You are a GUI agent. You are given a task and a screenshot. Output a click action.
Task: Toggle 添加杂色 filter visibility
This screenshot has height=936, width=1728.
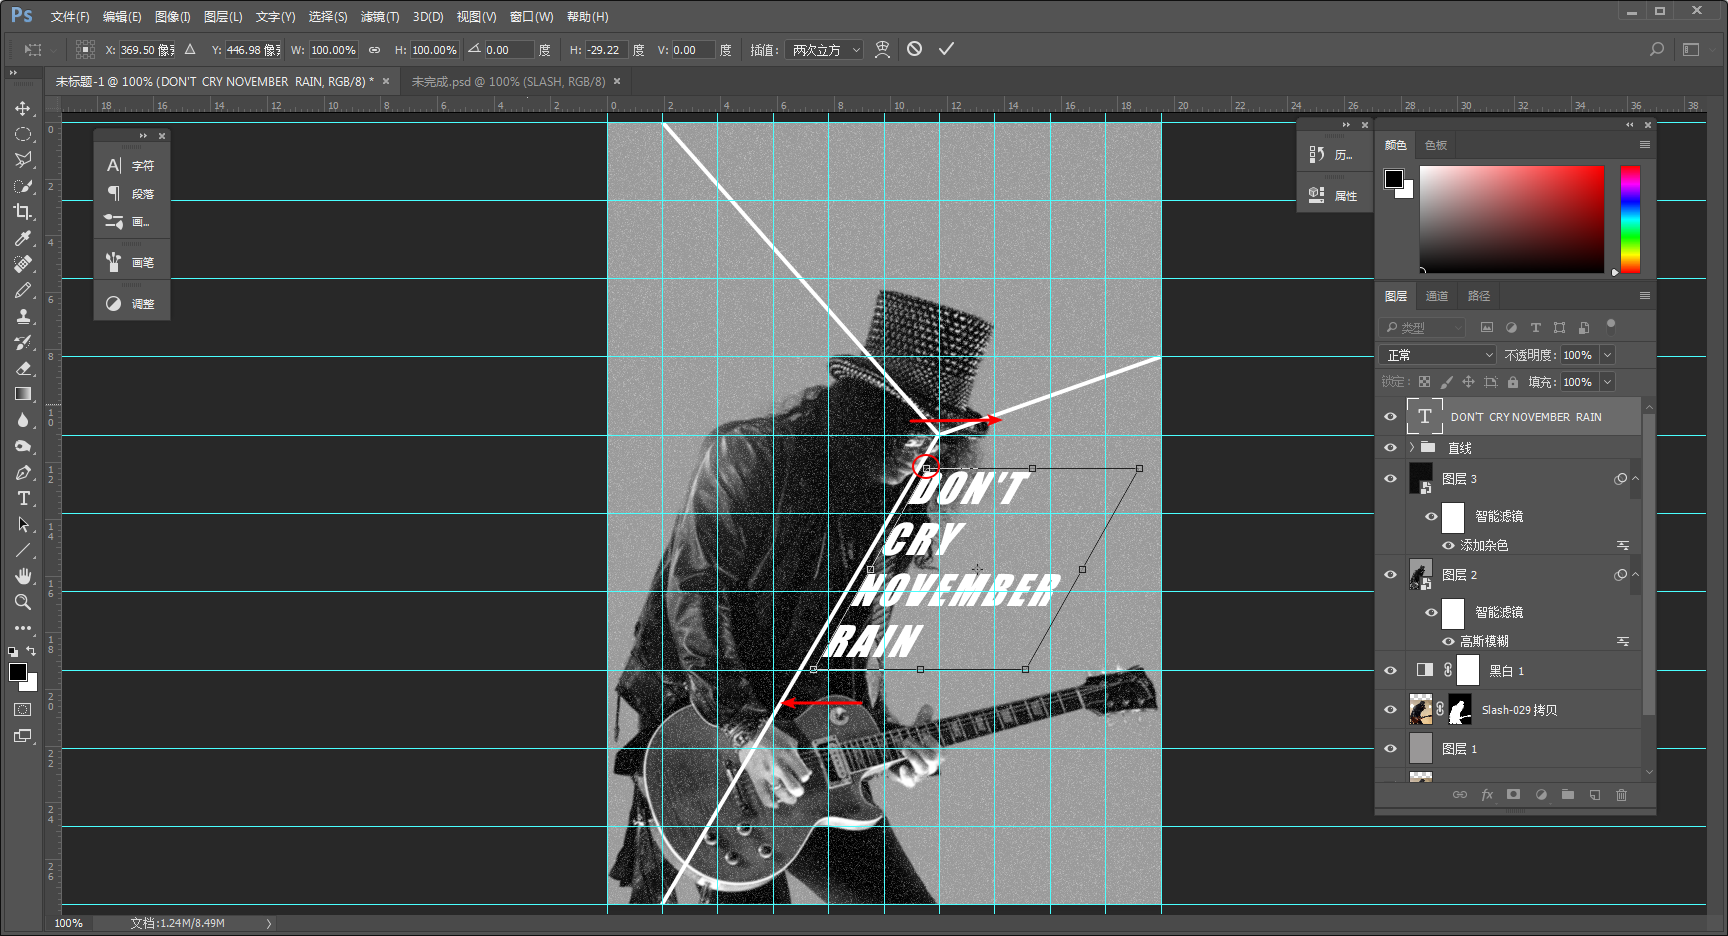point(1448,546)
